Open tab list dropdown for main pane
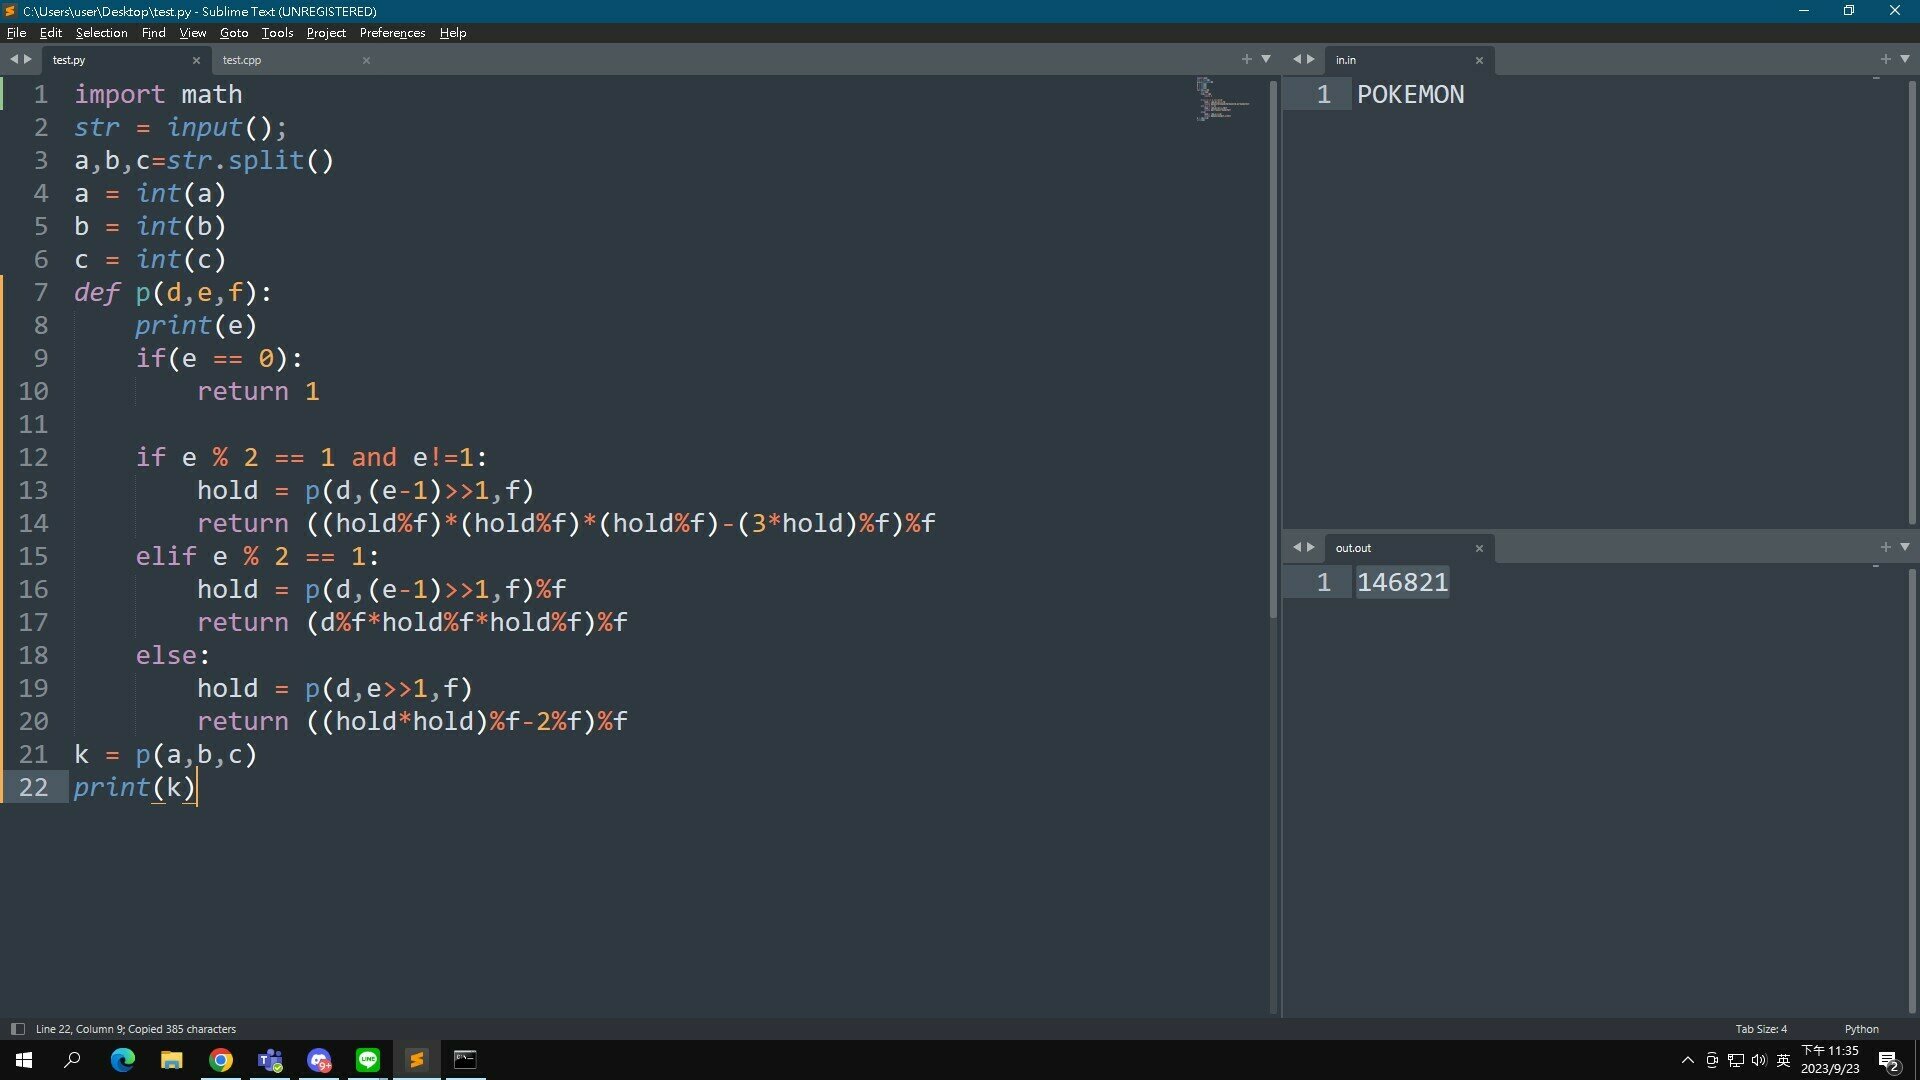 pos(1266,59)
